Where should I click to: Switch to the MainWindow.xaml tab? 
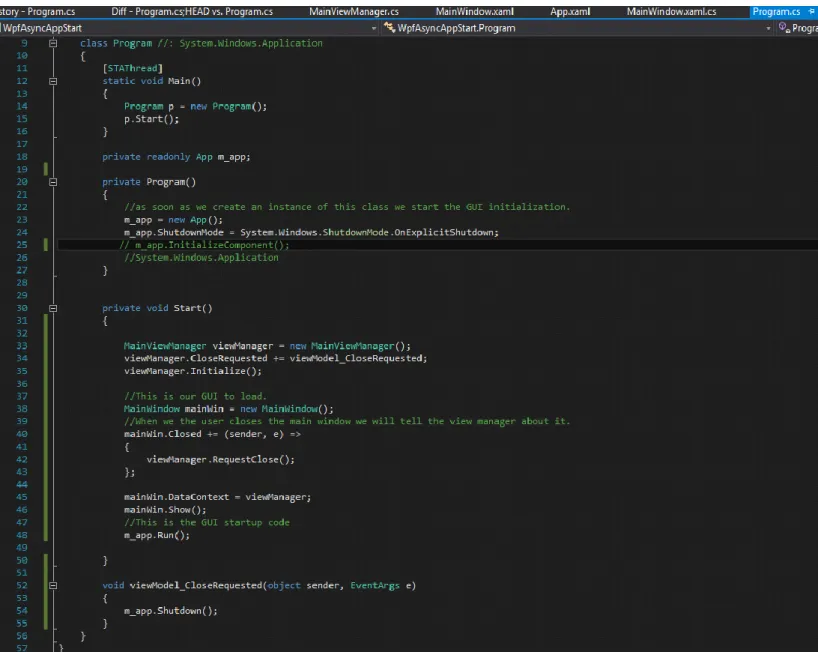point(474,11)
